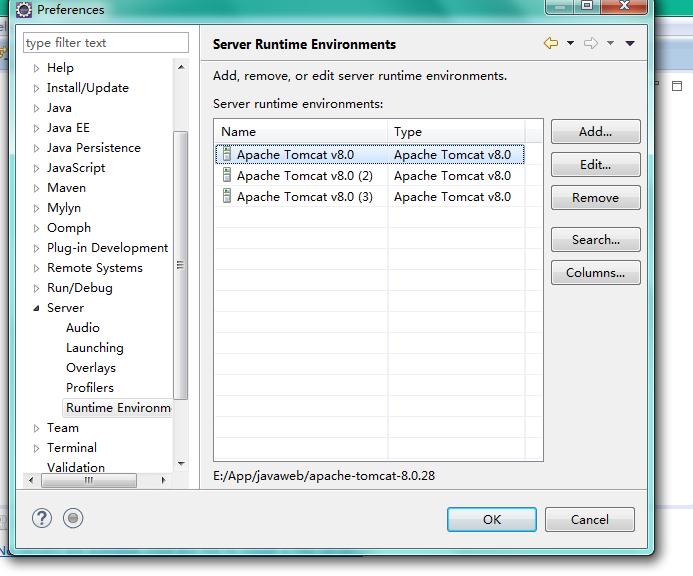Open the Forward history dropdown arrow
This screenshot has width=693, height=576.
[610, 43]
